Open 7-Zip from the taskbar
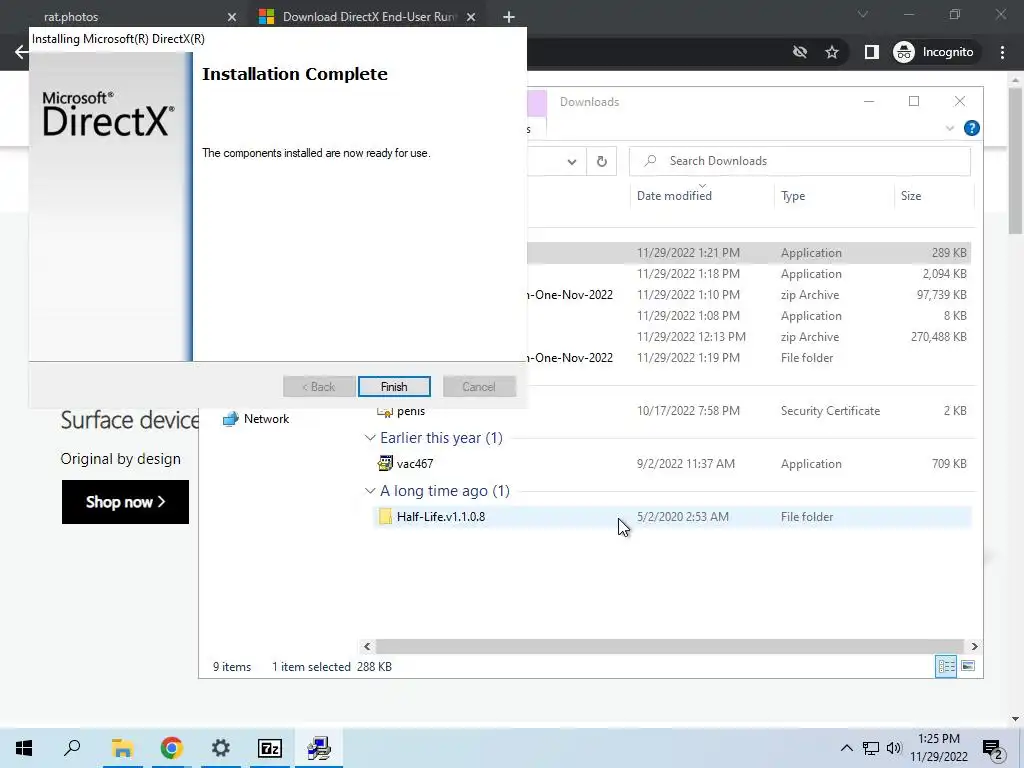The height and width of the screenshot is (768, 1024). pos(270,748)
